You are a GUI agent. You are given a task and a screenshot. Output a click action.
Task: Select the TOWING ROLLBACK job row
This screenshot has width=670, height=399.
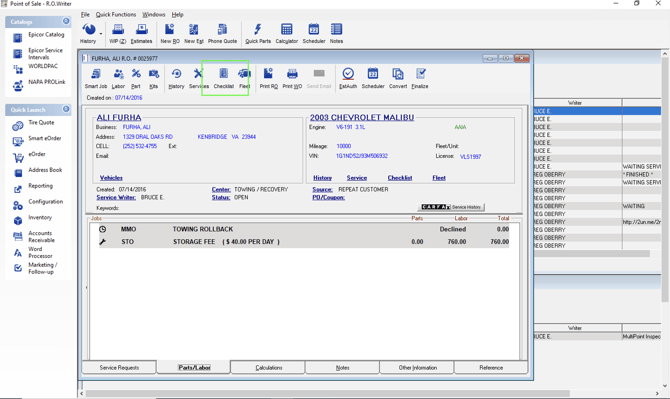tap(304, 229)
